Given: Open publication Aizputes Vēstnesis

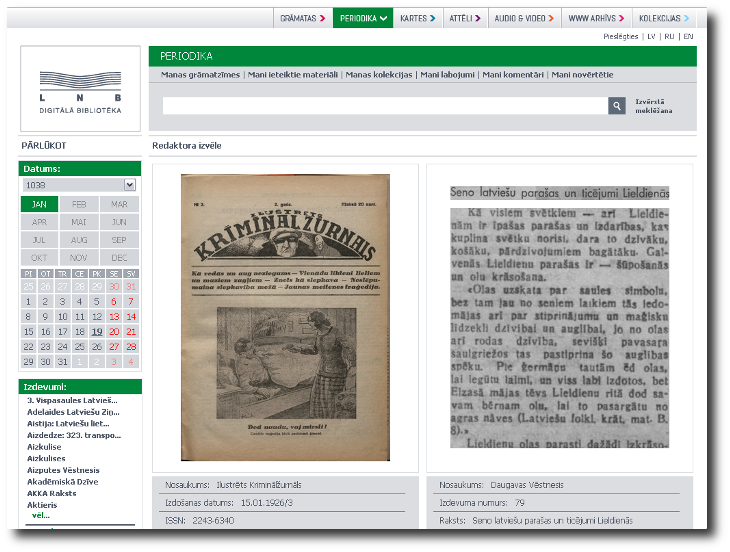Looking at the screenshot, I should [x=63, y=470].
